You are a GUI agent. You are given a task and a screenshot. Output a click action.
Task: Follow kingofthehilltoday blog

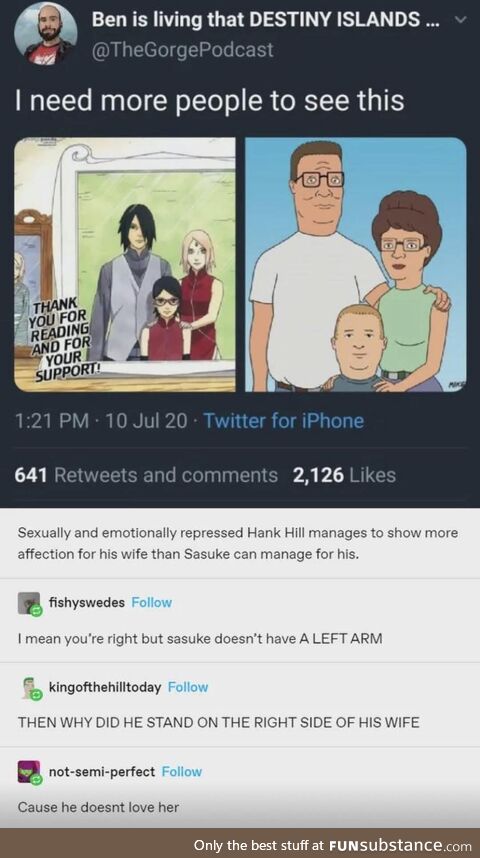pyautogui.click(x=188, y=687)
